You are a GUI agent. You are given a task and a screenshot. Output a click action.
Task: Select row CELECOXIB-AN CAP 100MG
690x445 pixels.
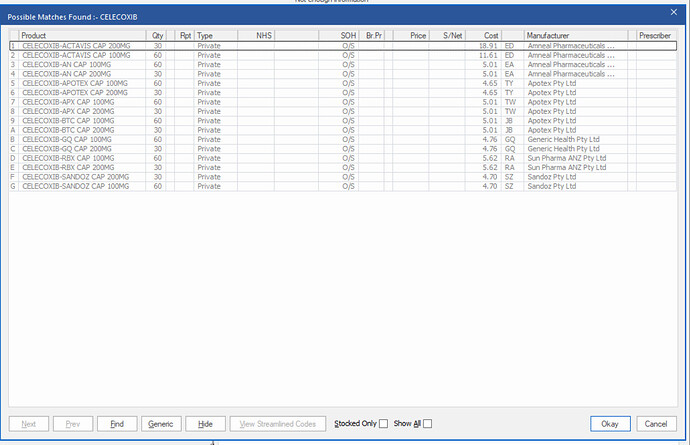[x=343, y=64]
